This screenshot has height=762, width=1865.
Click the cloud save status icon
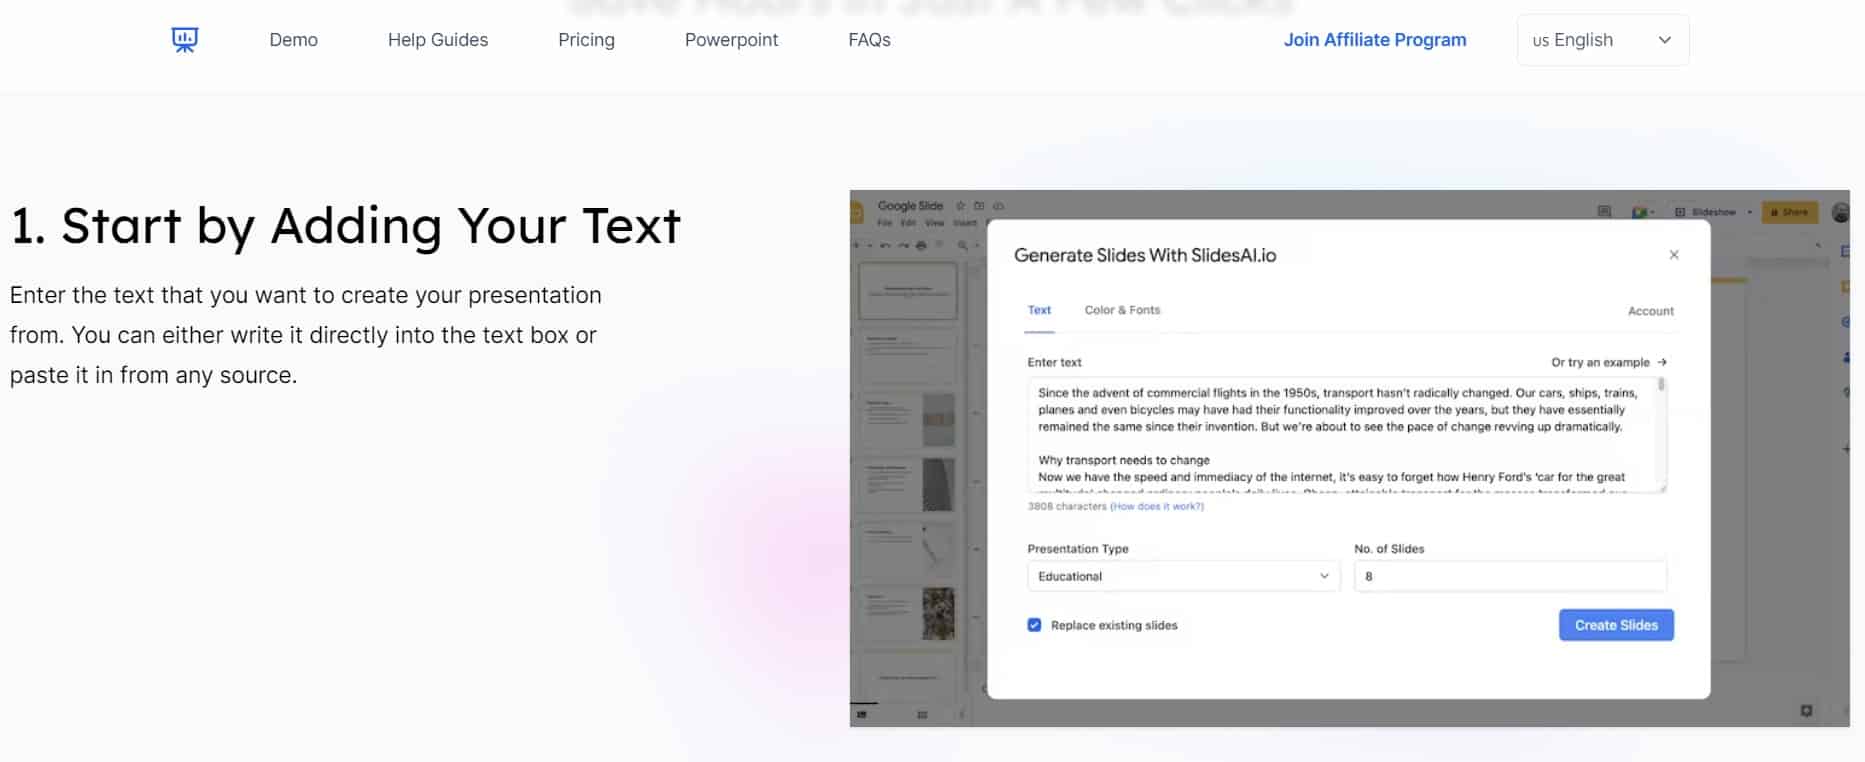tap(998, 206)
